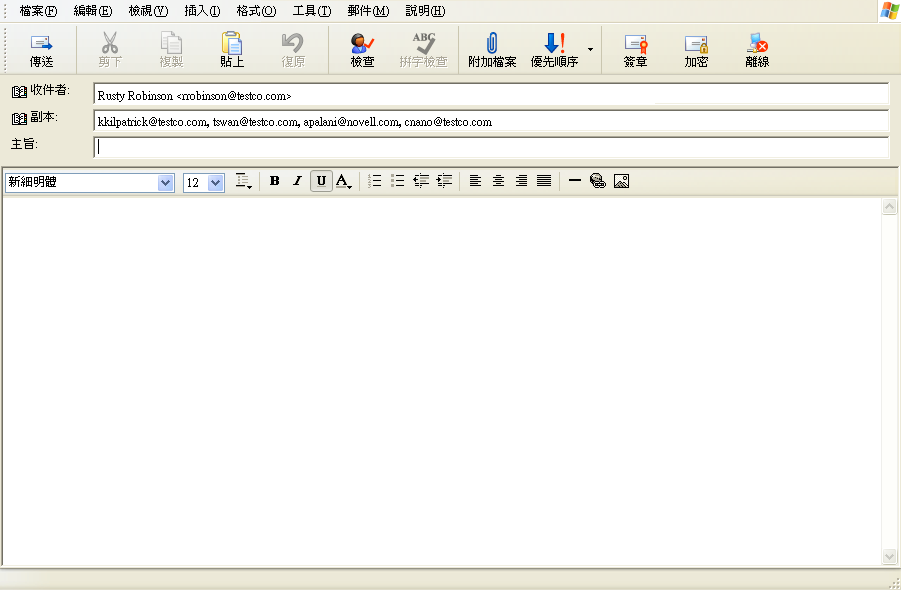Increase paragraph indent
The image size is (901, 590).
(x=444, y=181)
